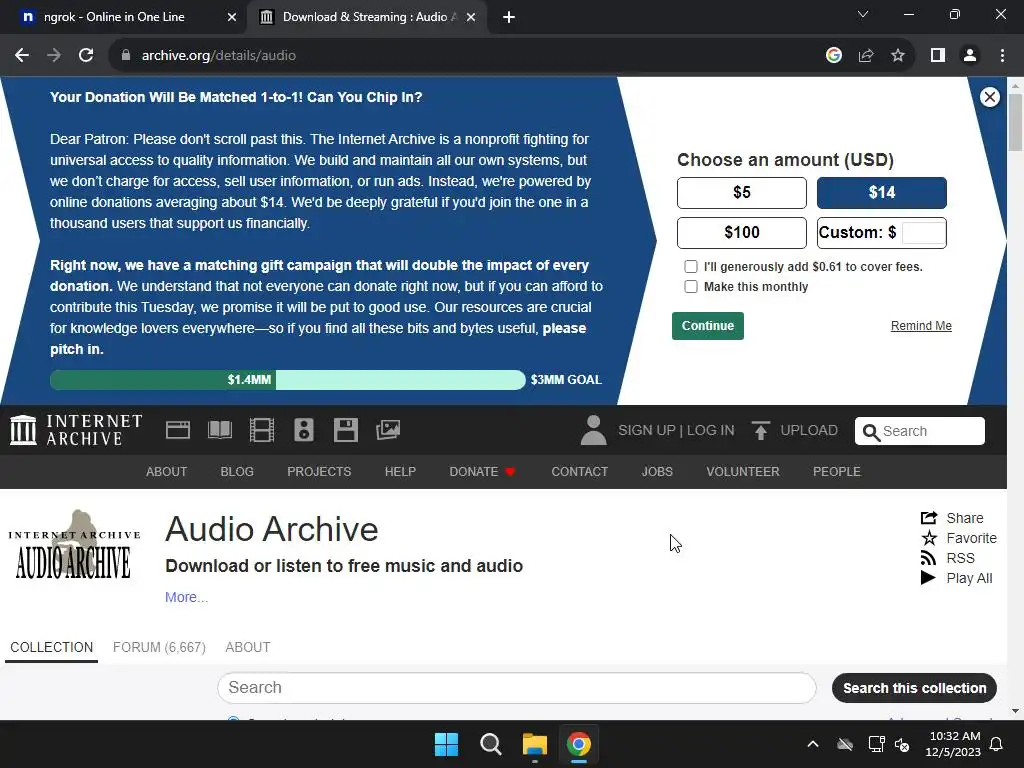Click the custom donation amount field
1024x768 pixels.
click(x=923, y=232)
